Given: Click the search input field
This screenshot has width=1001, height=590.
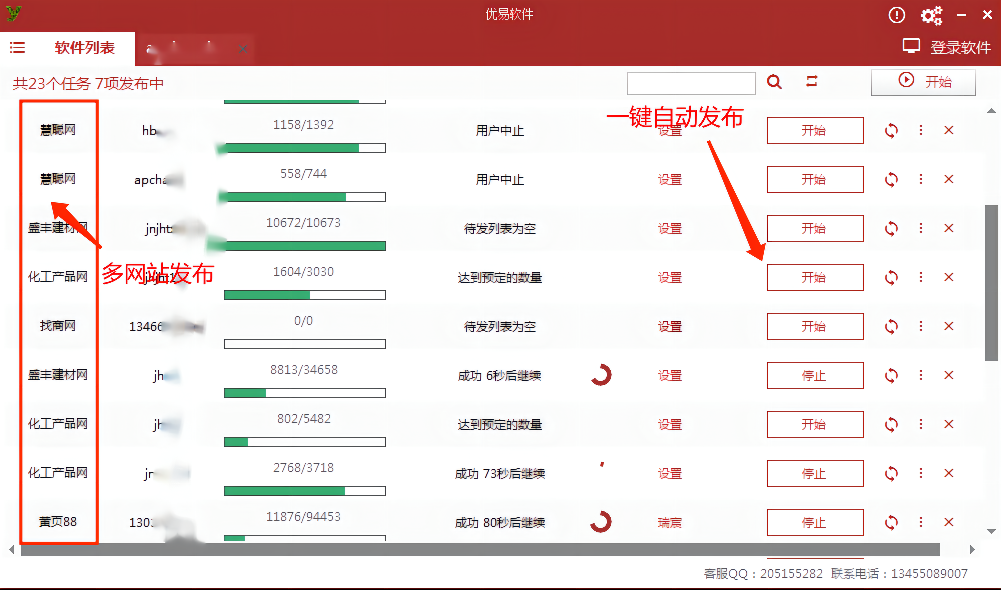Looking at the screenshot, I should [x=691, y=83].
